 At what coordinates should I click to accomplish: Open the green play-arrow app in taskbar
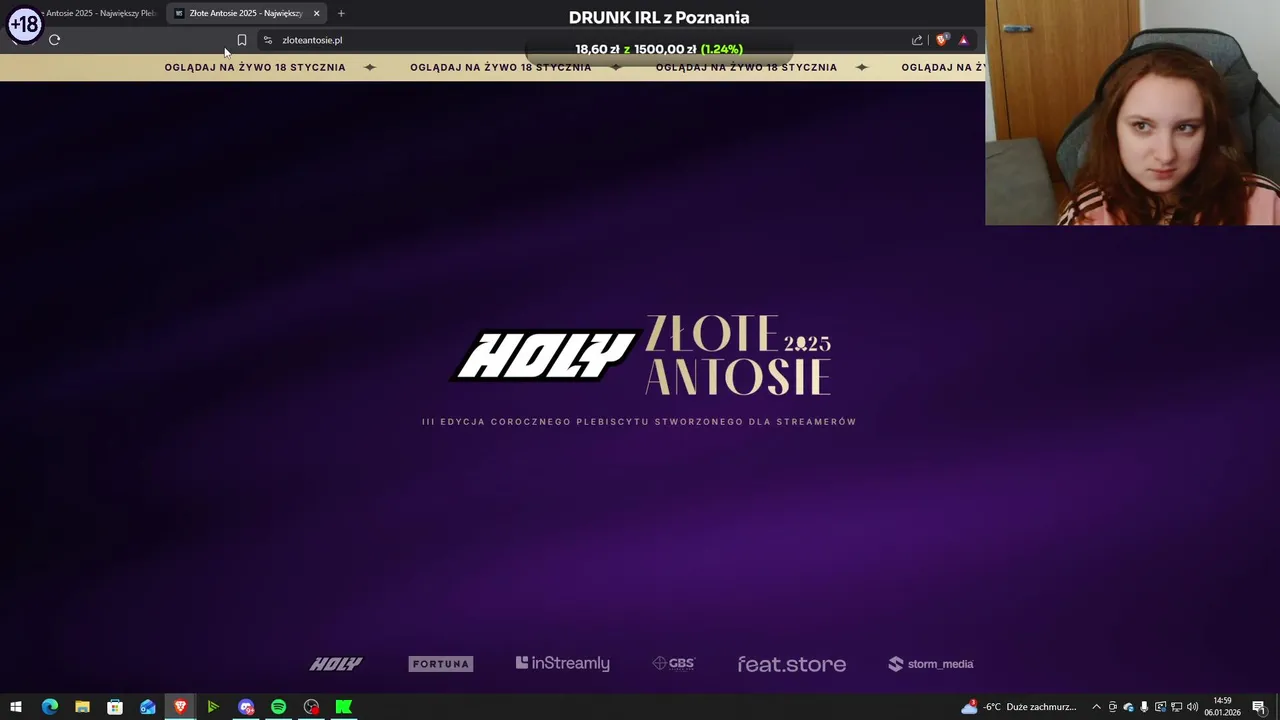(x=213, y=707)
